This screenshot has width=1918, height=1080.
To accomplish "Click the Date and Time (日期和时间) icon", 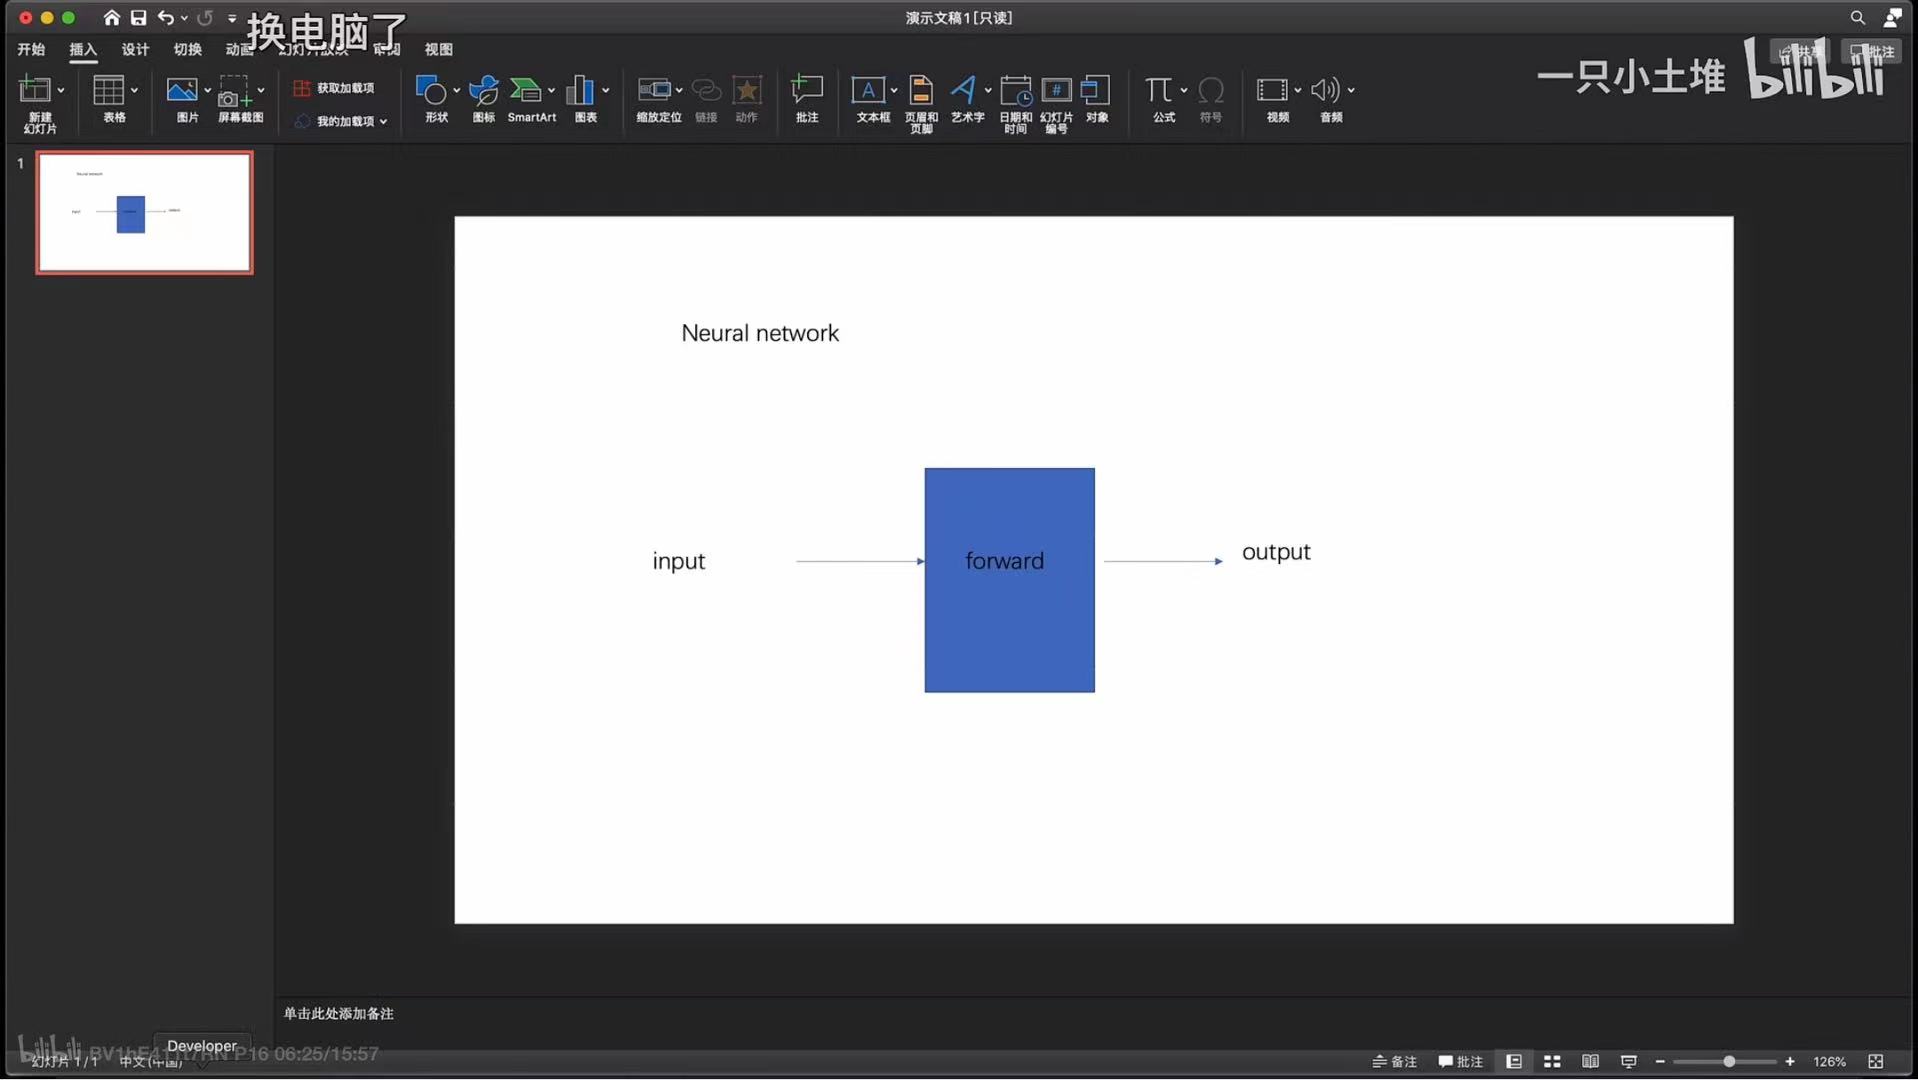I will pos(1016,90).
